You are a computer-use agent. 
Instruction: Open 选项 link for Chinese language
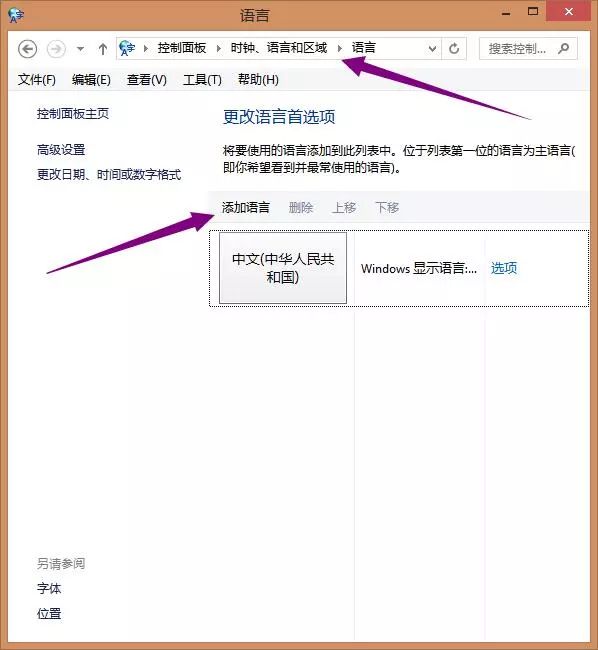coord(504,268)
